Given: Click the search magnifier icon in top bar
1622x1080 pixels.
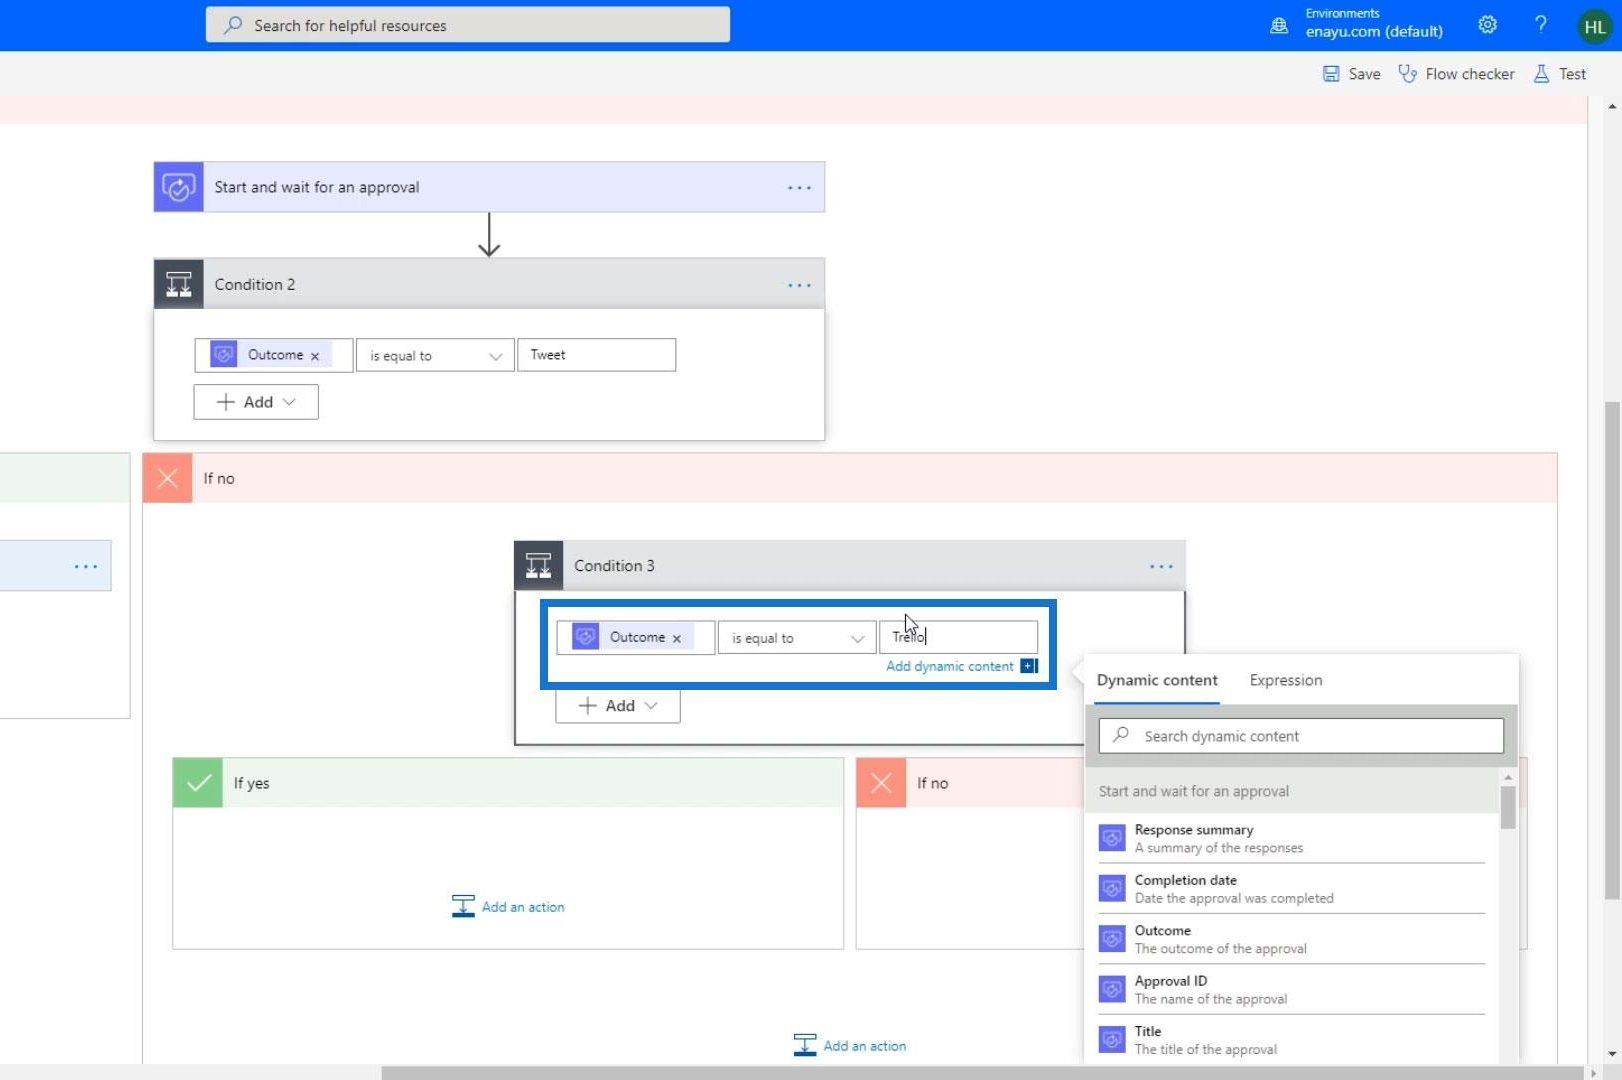Looking at the screenshot, I should tap(233, 25).
